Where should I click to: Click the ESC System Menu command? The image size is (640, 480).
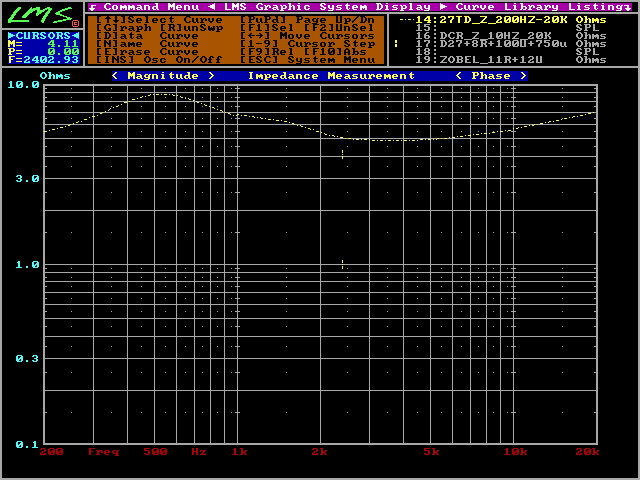click(x=307, y=60)
